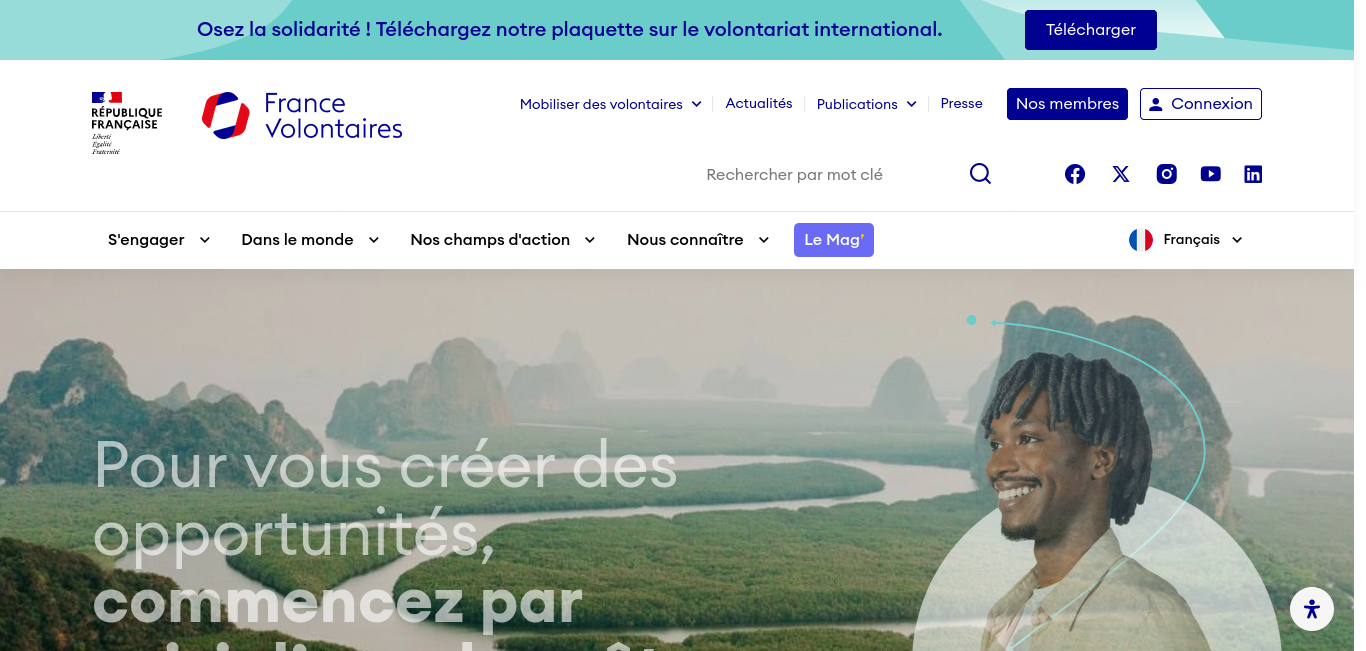
Task: Expand the S'engager menu
Action: [159, 240]
